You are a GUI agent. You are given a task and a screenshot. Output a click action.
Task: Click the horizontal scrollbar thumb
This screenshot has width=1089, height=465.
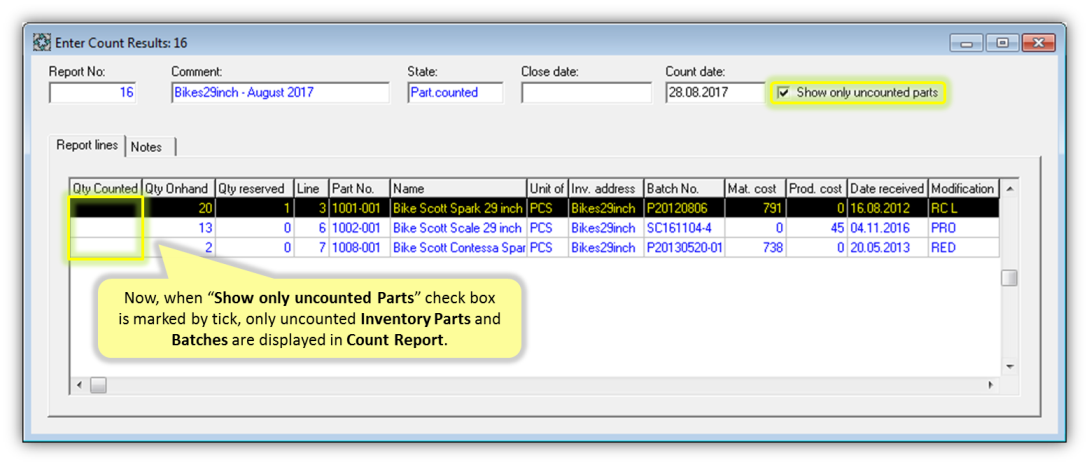click(x=98, y=384)
